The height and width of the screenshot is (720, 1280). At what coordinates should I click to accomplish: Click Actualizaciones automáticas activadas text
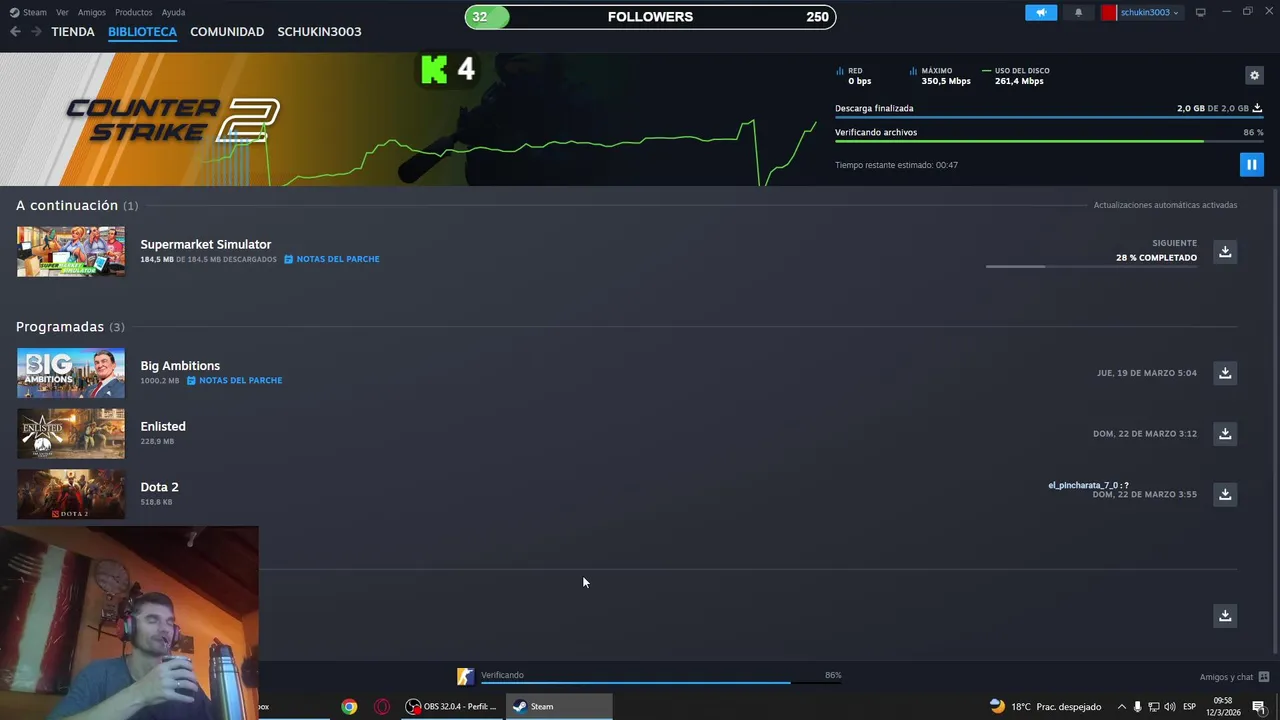(1165, 205)
